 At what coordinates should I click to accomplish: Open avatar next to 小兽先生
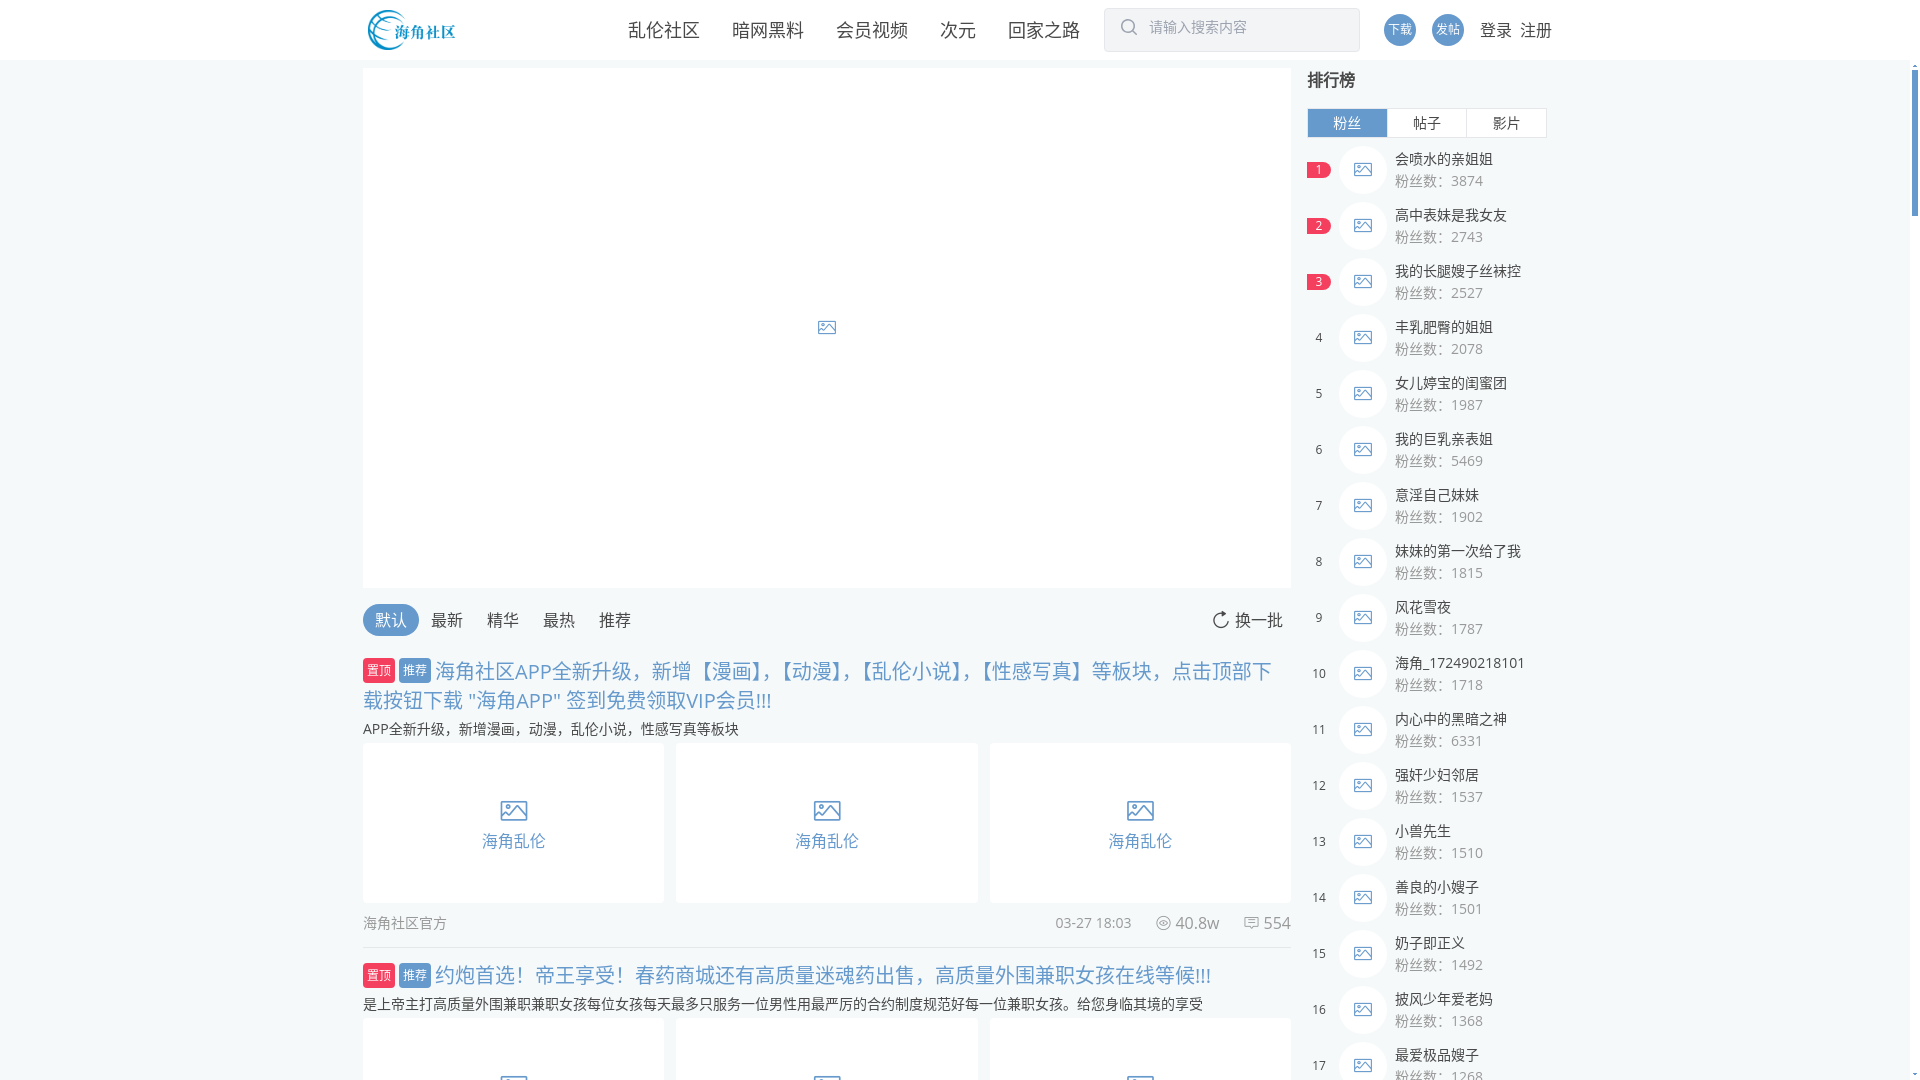pyautogui.click(x=1363, y=842)
